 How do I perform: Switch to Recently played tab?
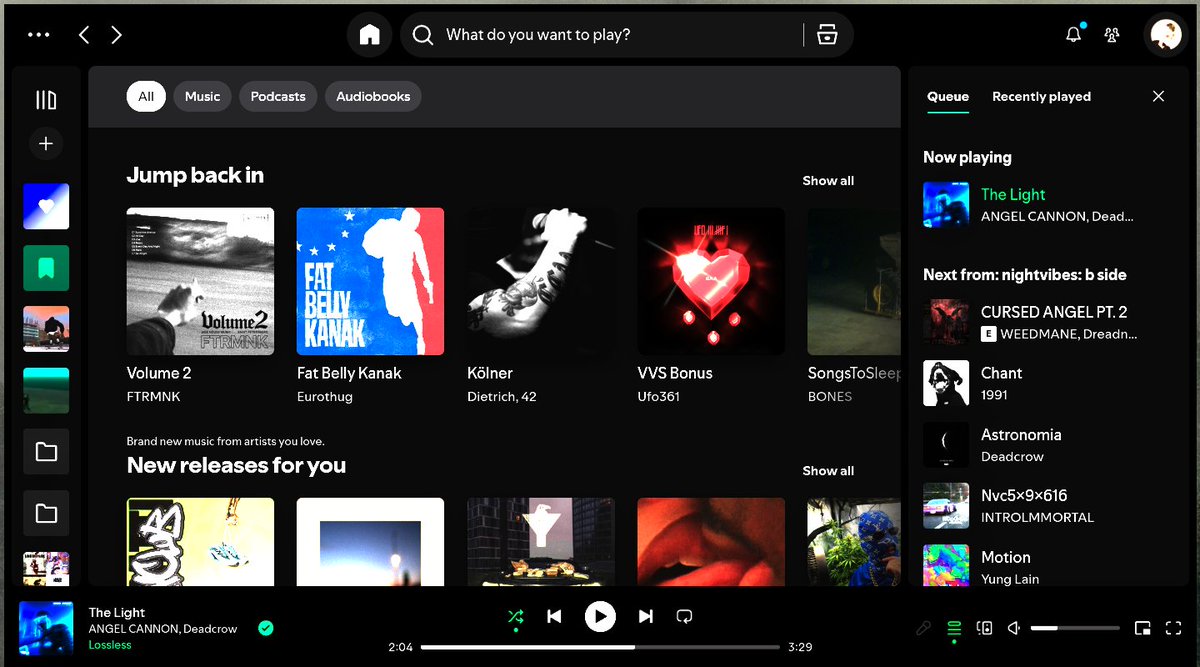click(x=1041, y=97)
